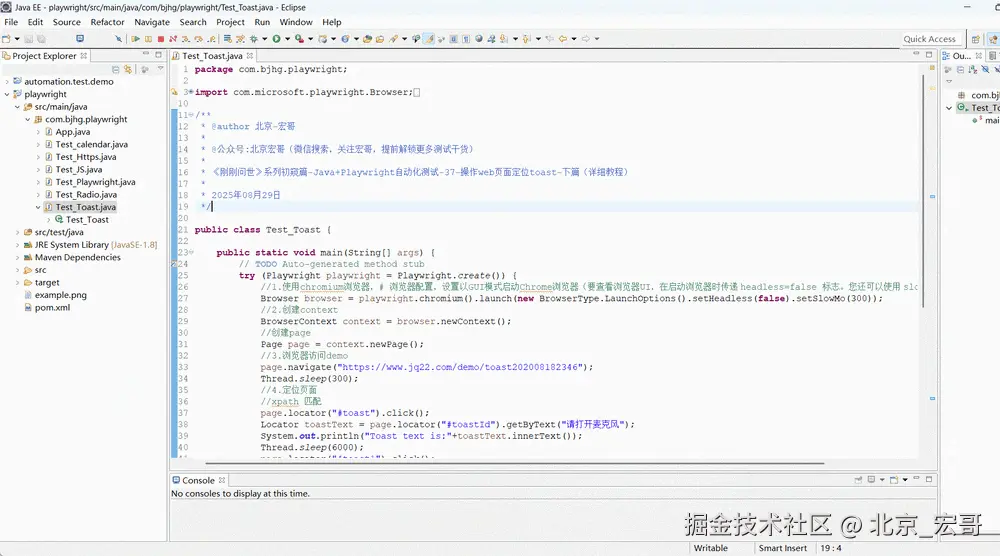Select the Console tab

click(198, 480)
